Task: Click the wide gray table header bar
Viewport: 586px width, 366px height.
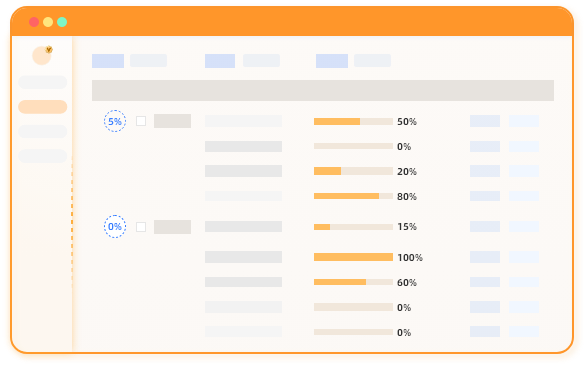Action: point(323,90)
